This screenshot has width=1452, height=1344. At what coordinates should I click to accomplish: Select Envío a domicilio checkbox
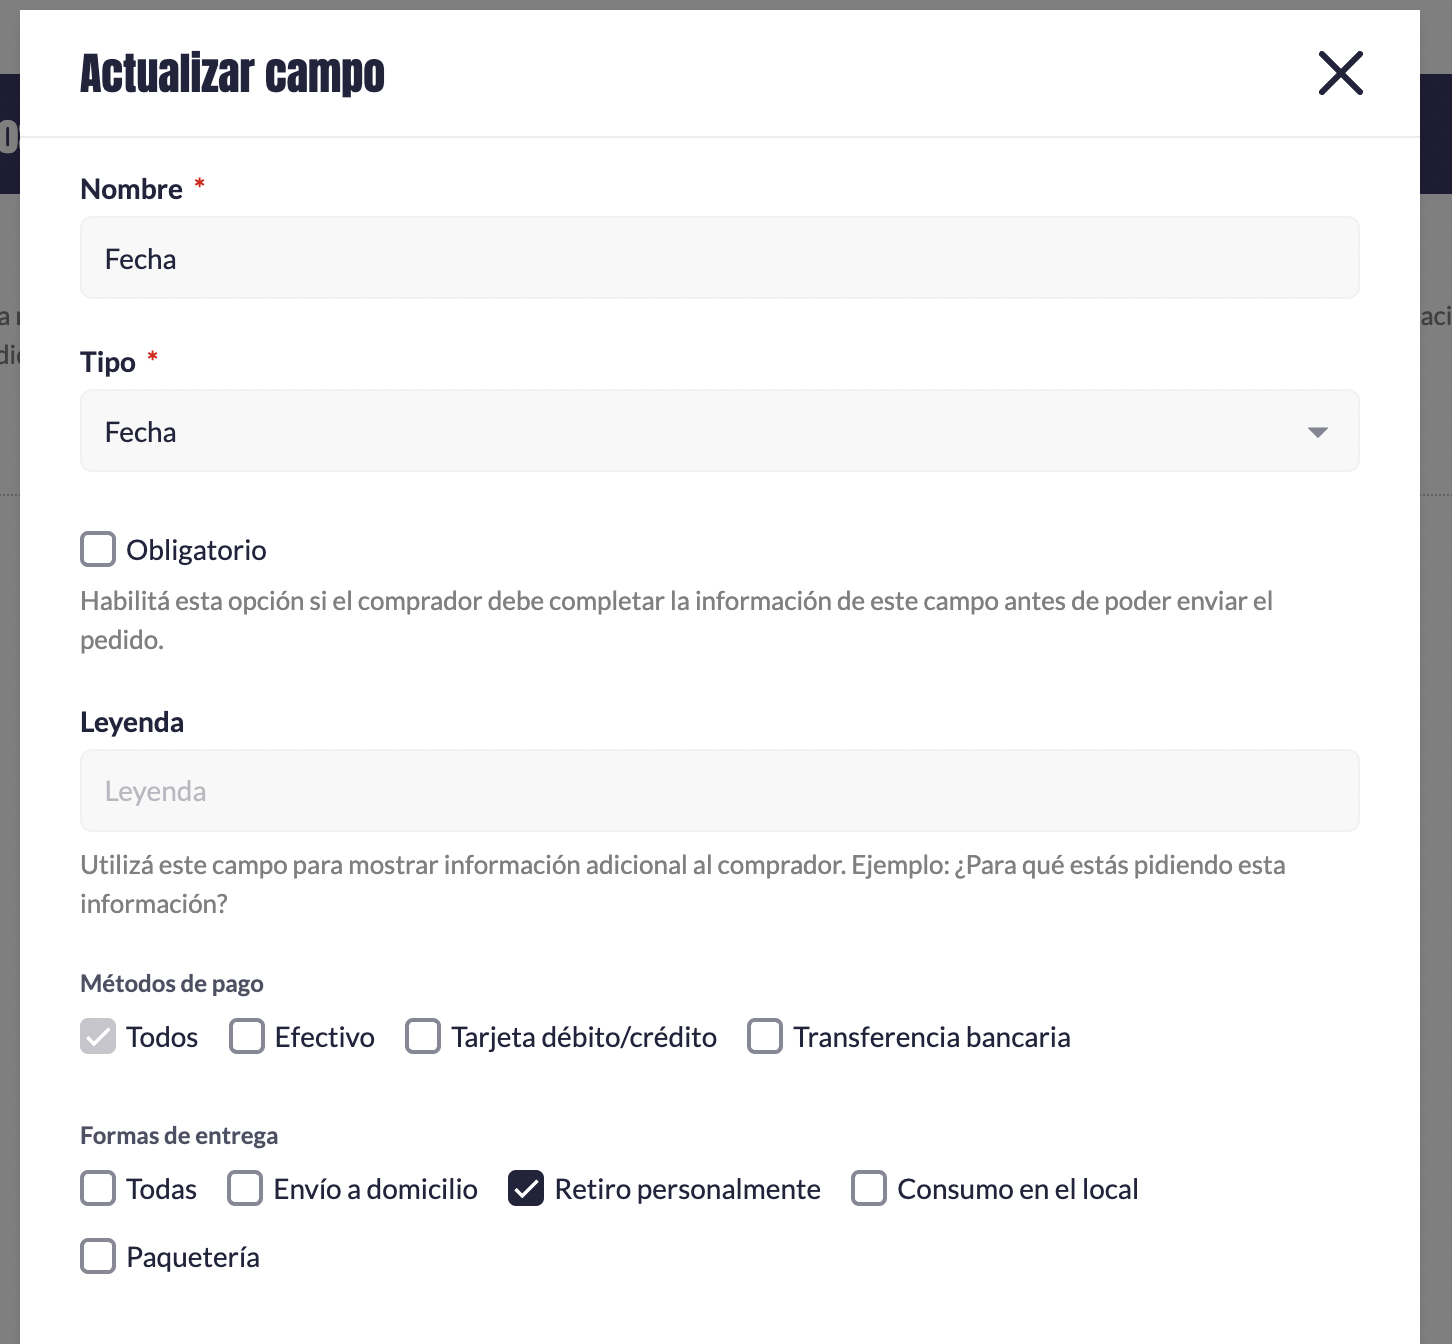(245, 1188)
